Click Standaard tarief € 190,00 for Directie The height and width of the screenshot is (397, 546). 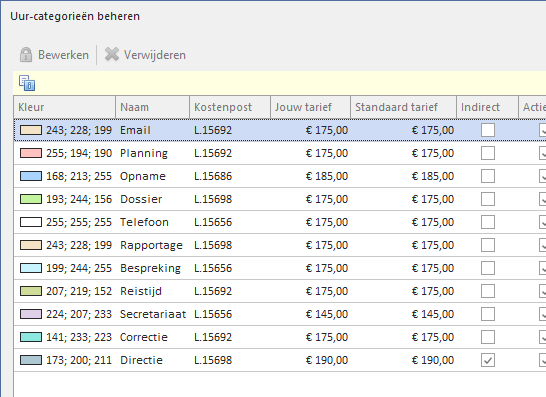pos(433,360)
